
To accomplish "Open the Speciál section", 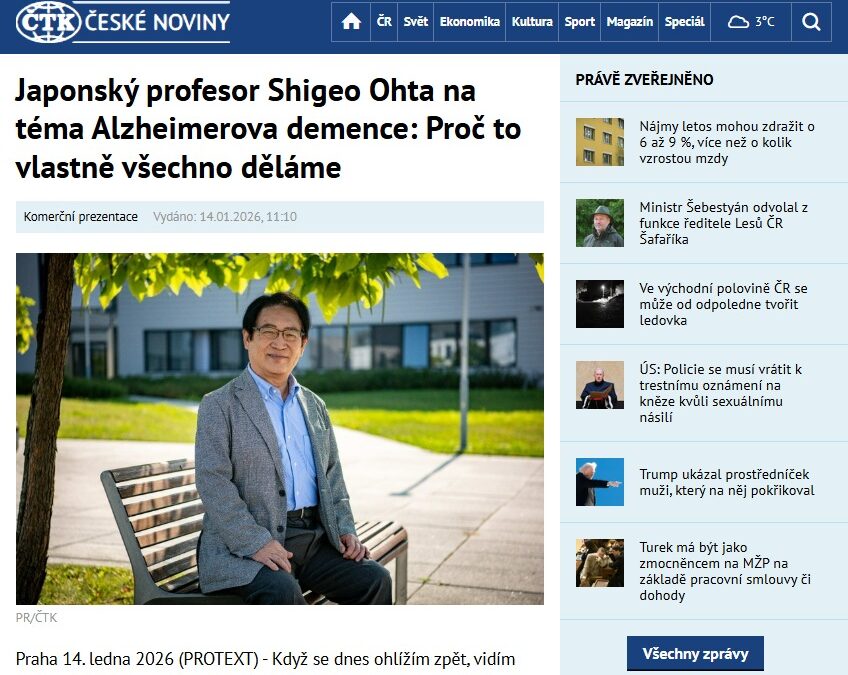I will pos(684,22).
